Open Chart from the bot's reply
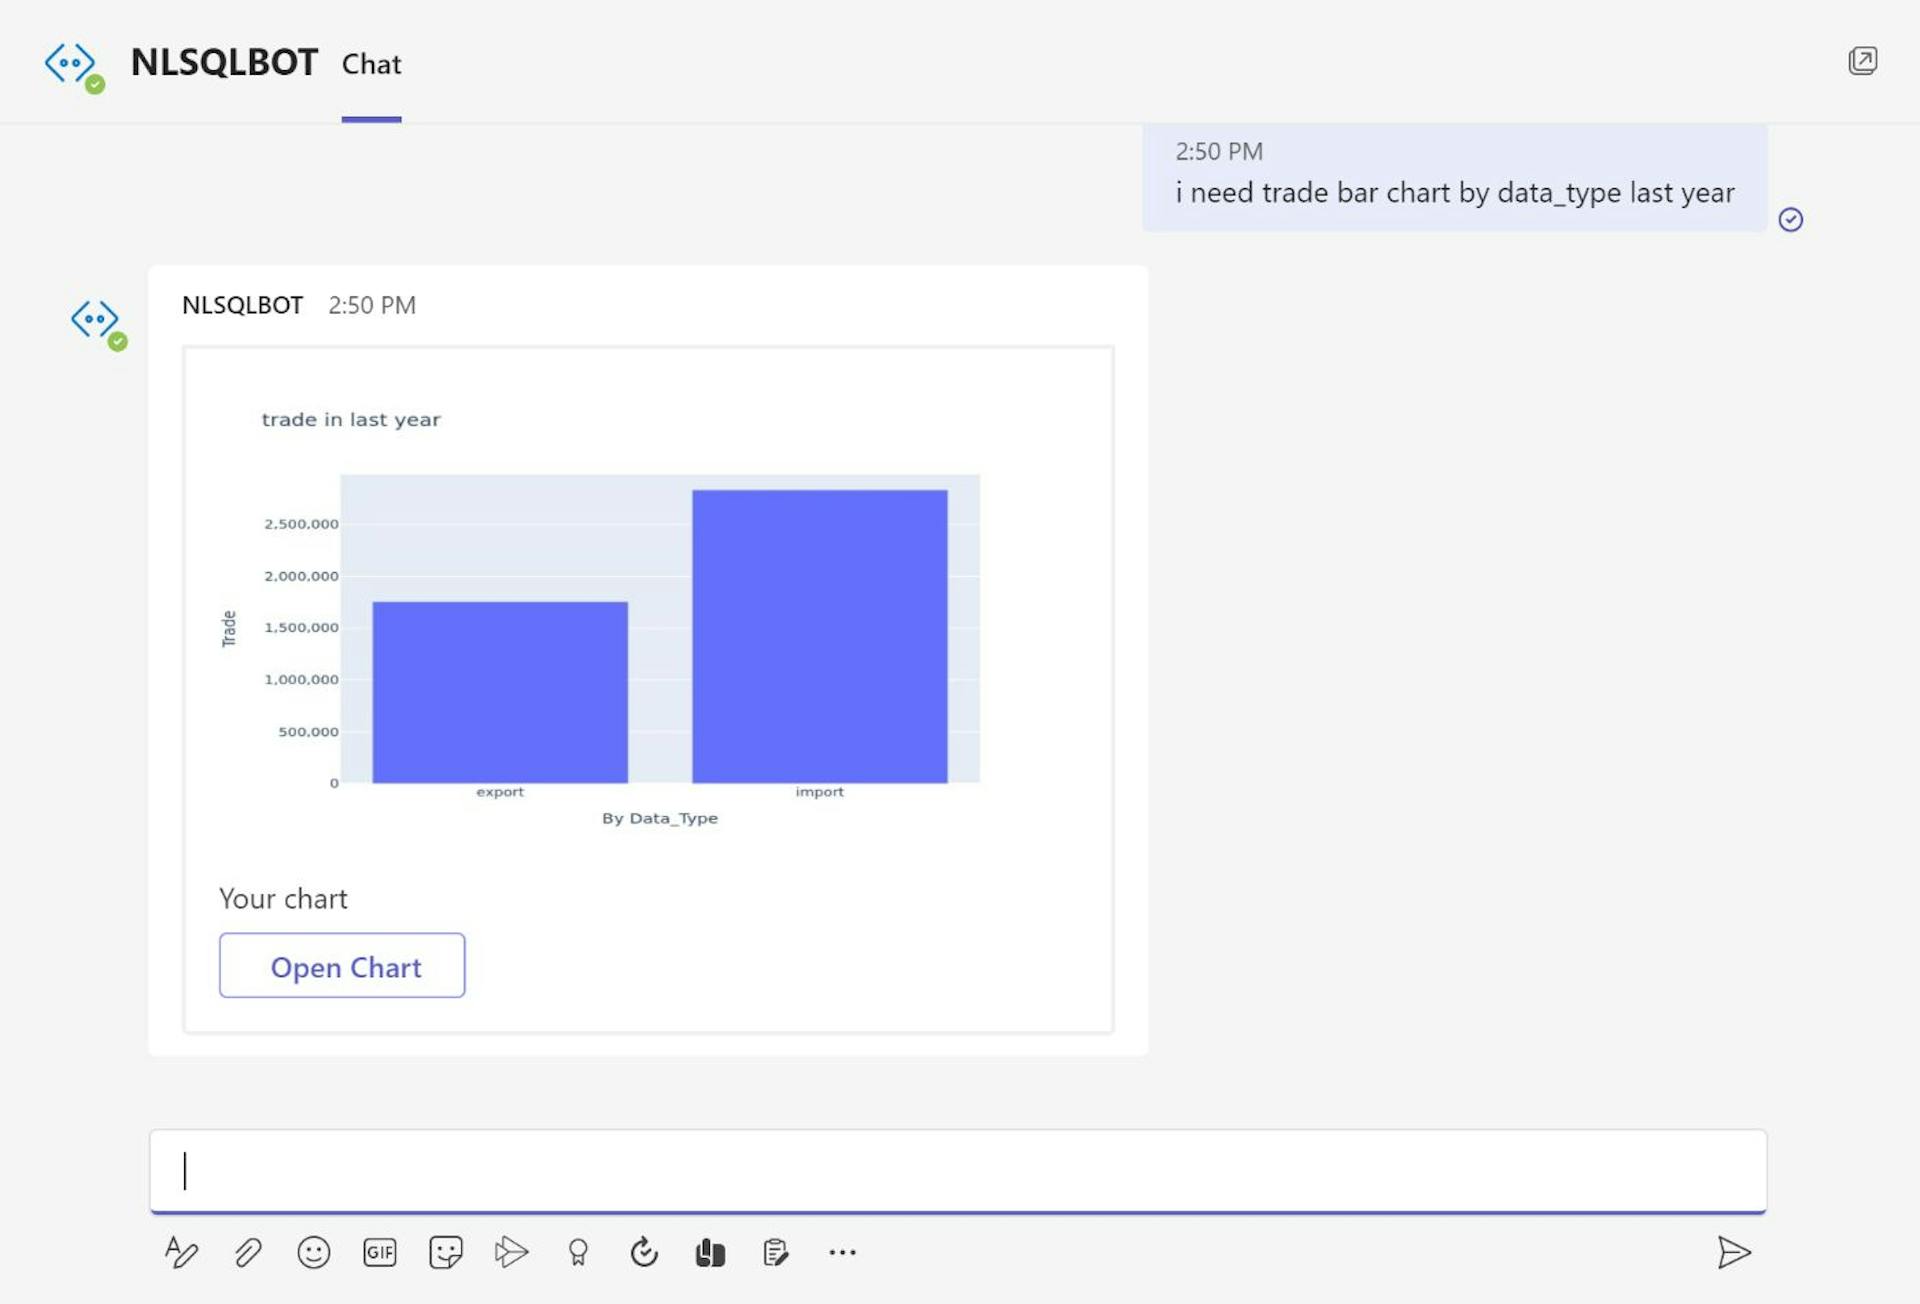Viewport: 1920px width, 1304px height. 342,966
